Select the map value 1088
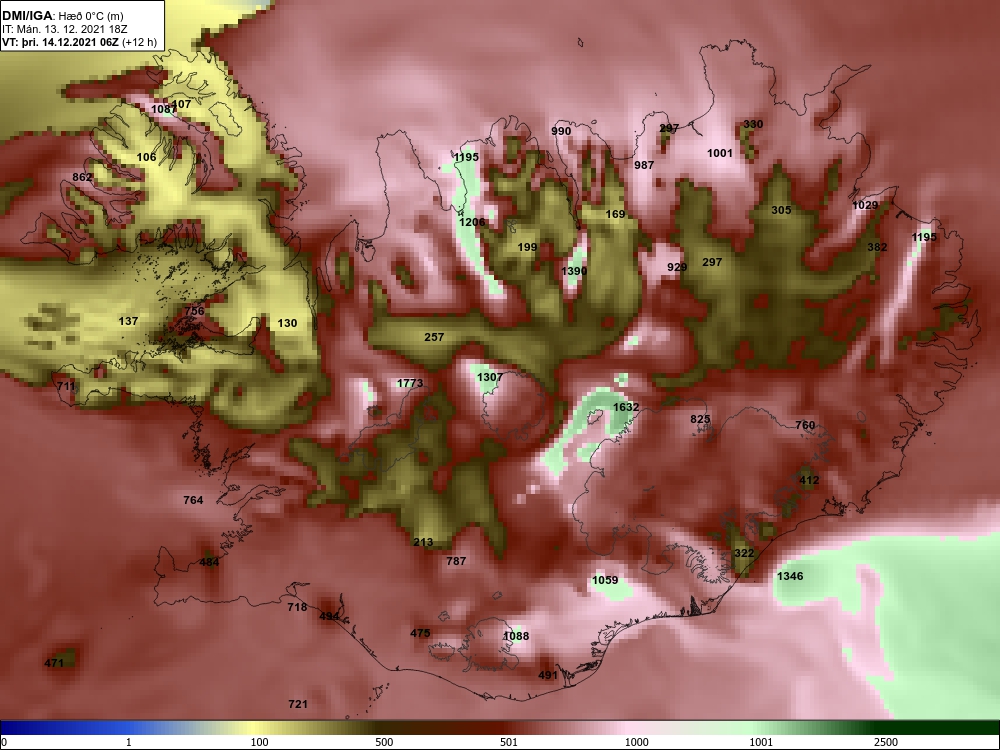The height and width of the screenshot is (750, 1000). 516,636
